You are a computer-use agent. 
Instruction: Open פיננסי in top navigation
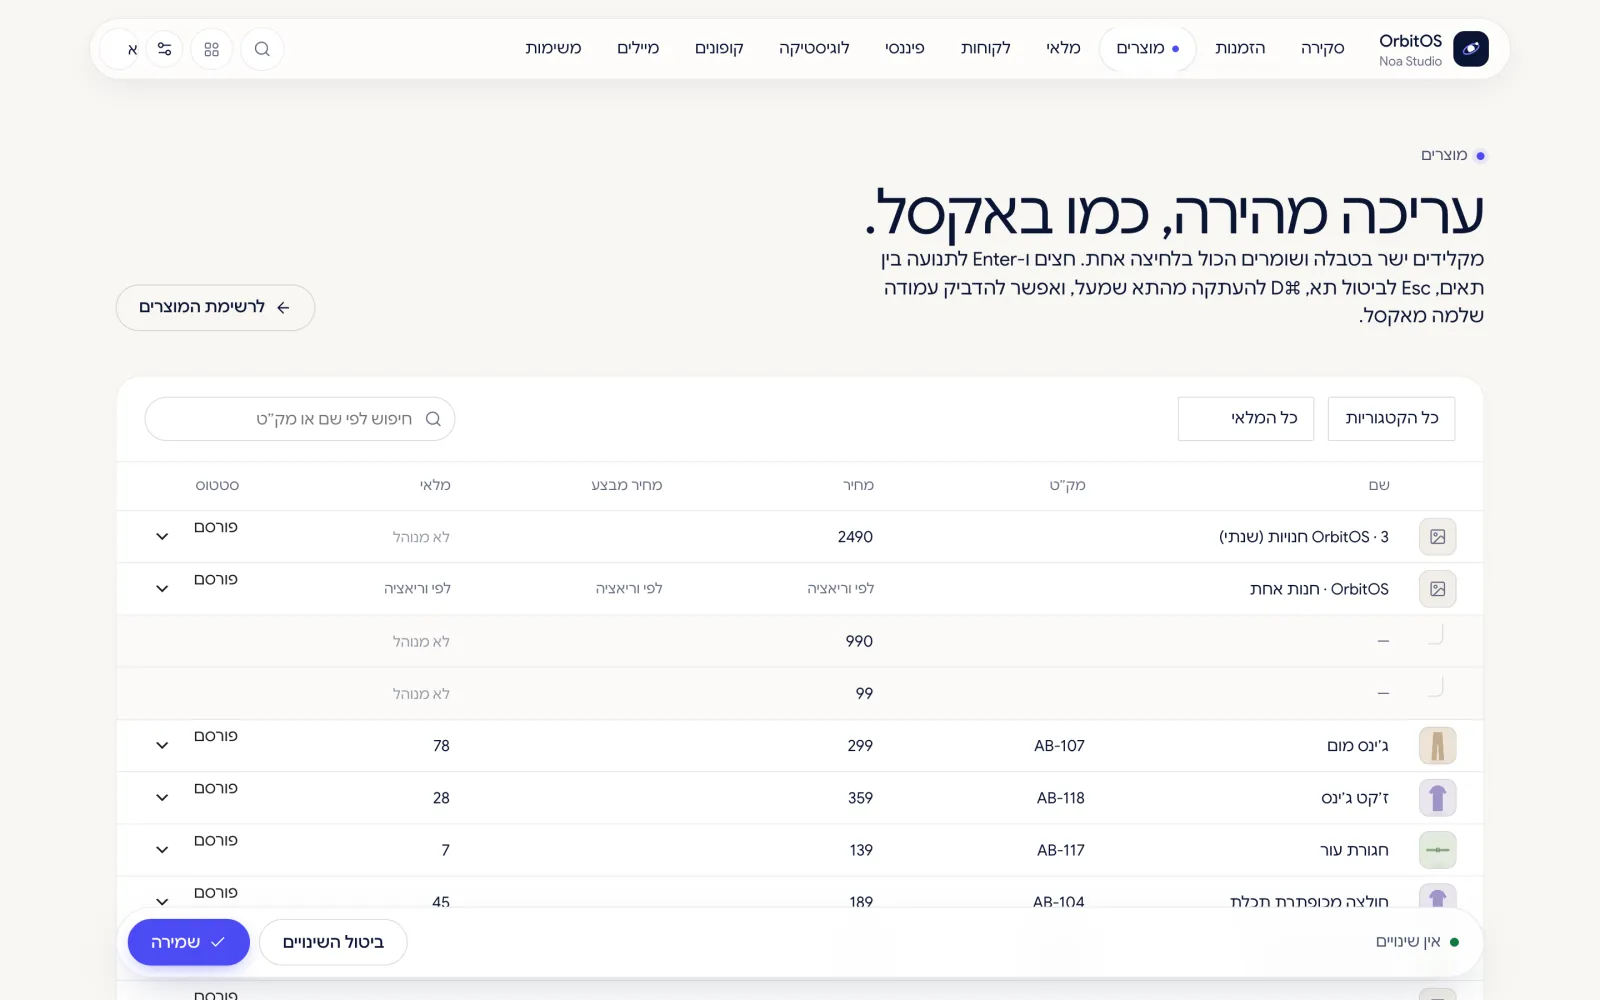[x=904, y=48]
